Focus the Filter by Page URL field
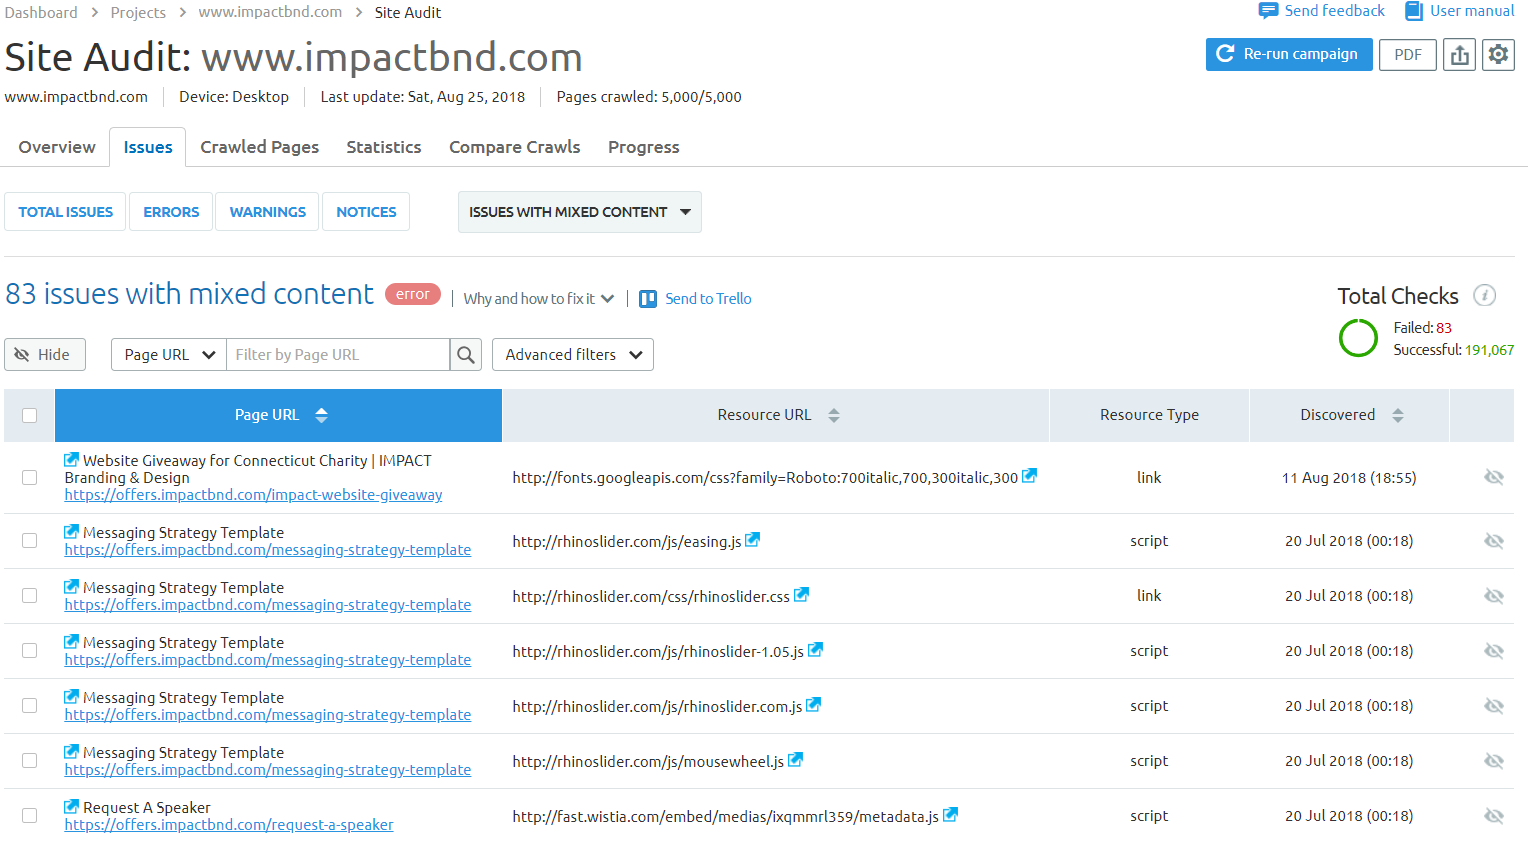Viewport: 1528px width, 842px height. [x=338, y=355]
